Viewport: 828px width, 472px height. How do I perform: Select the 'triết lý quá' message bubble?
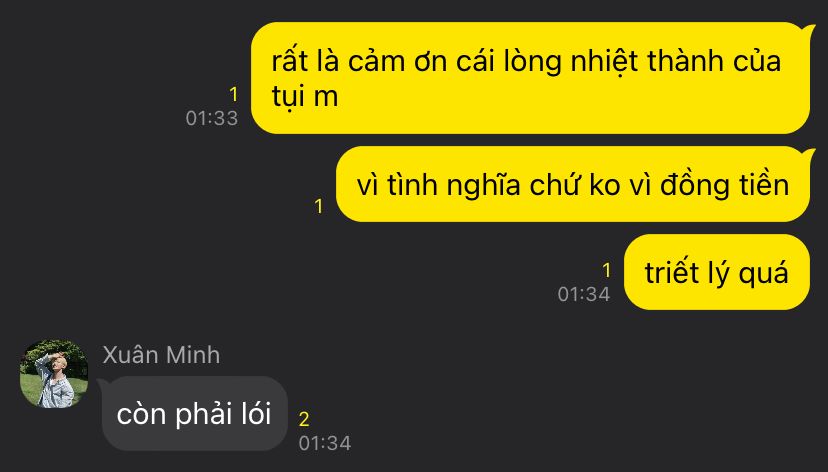pos(717,272)
